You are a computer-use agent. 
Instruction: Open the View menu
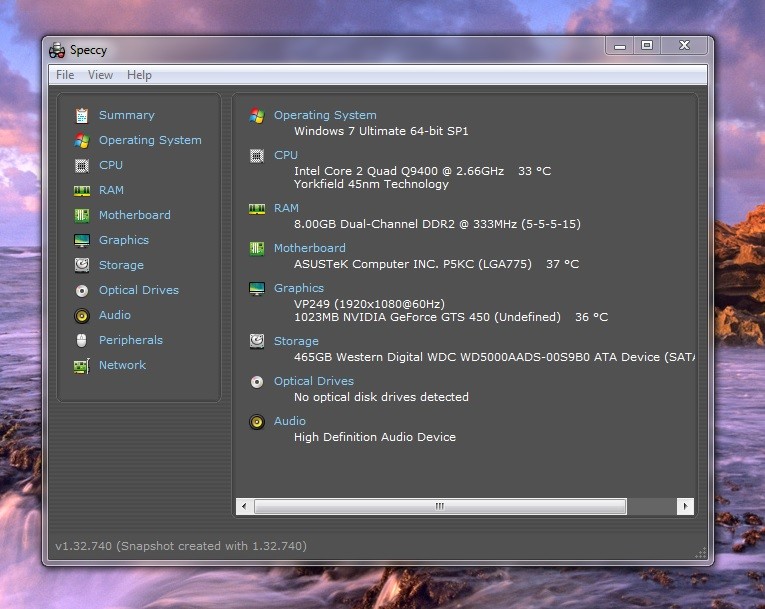coord(100,75)
